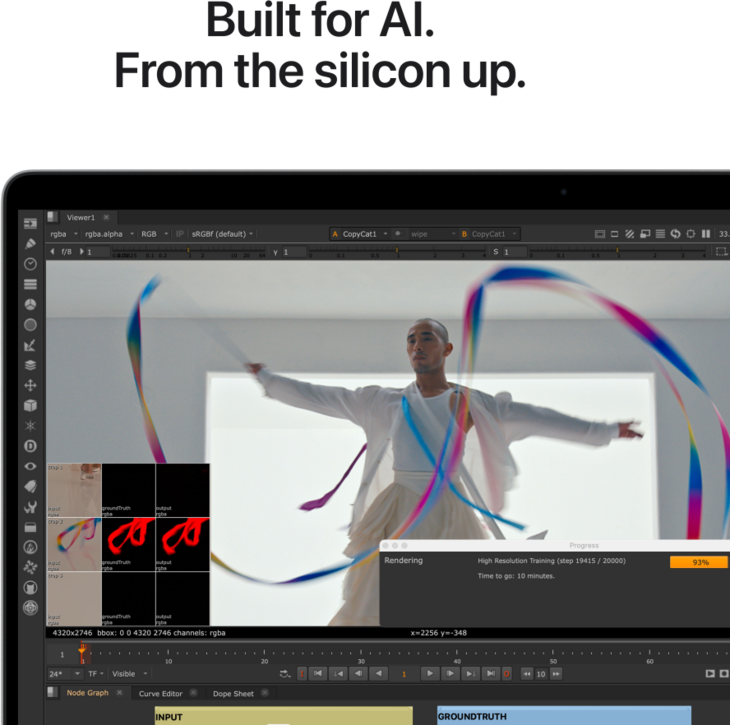Pause the viewer using the pause icon
Viewport: 730px width, 725px height.
(706, 234)
